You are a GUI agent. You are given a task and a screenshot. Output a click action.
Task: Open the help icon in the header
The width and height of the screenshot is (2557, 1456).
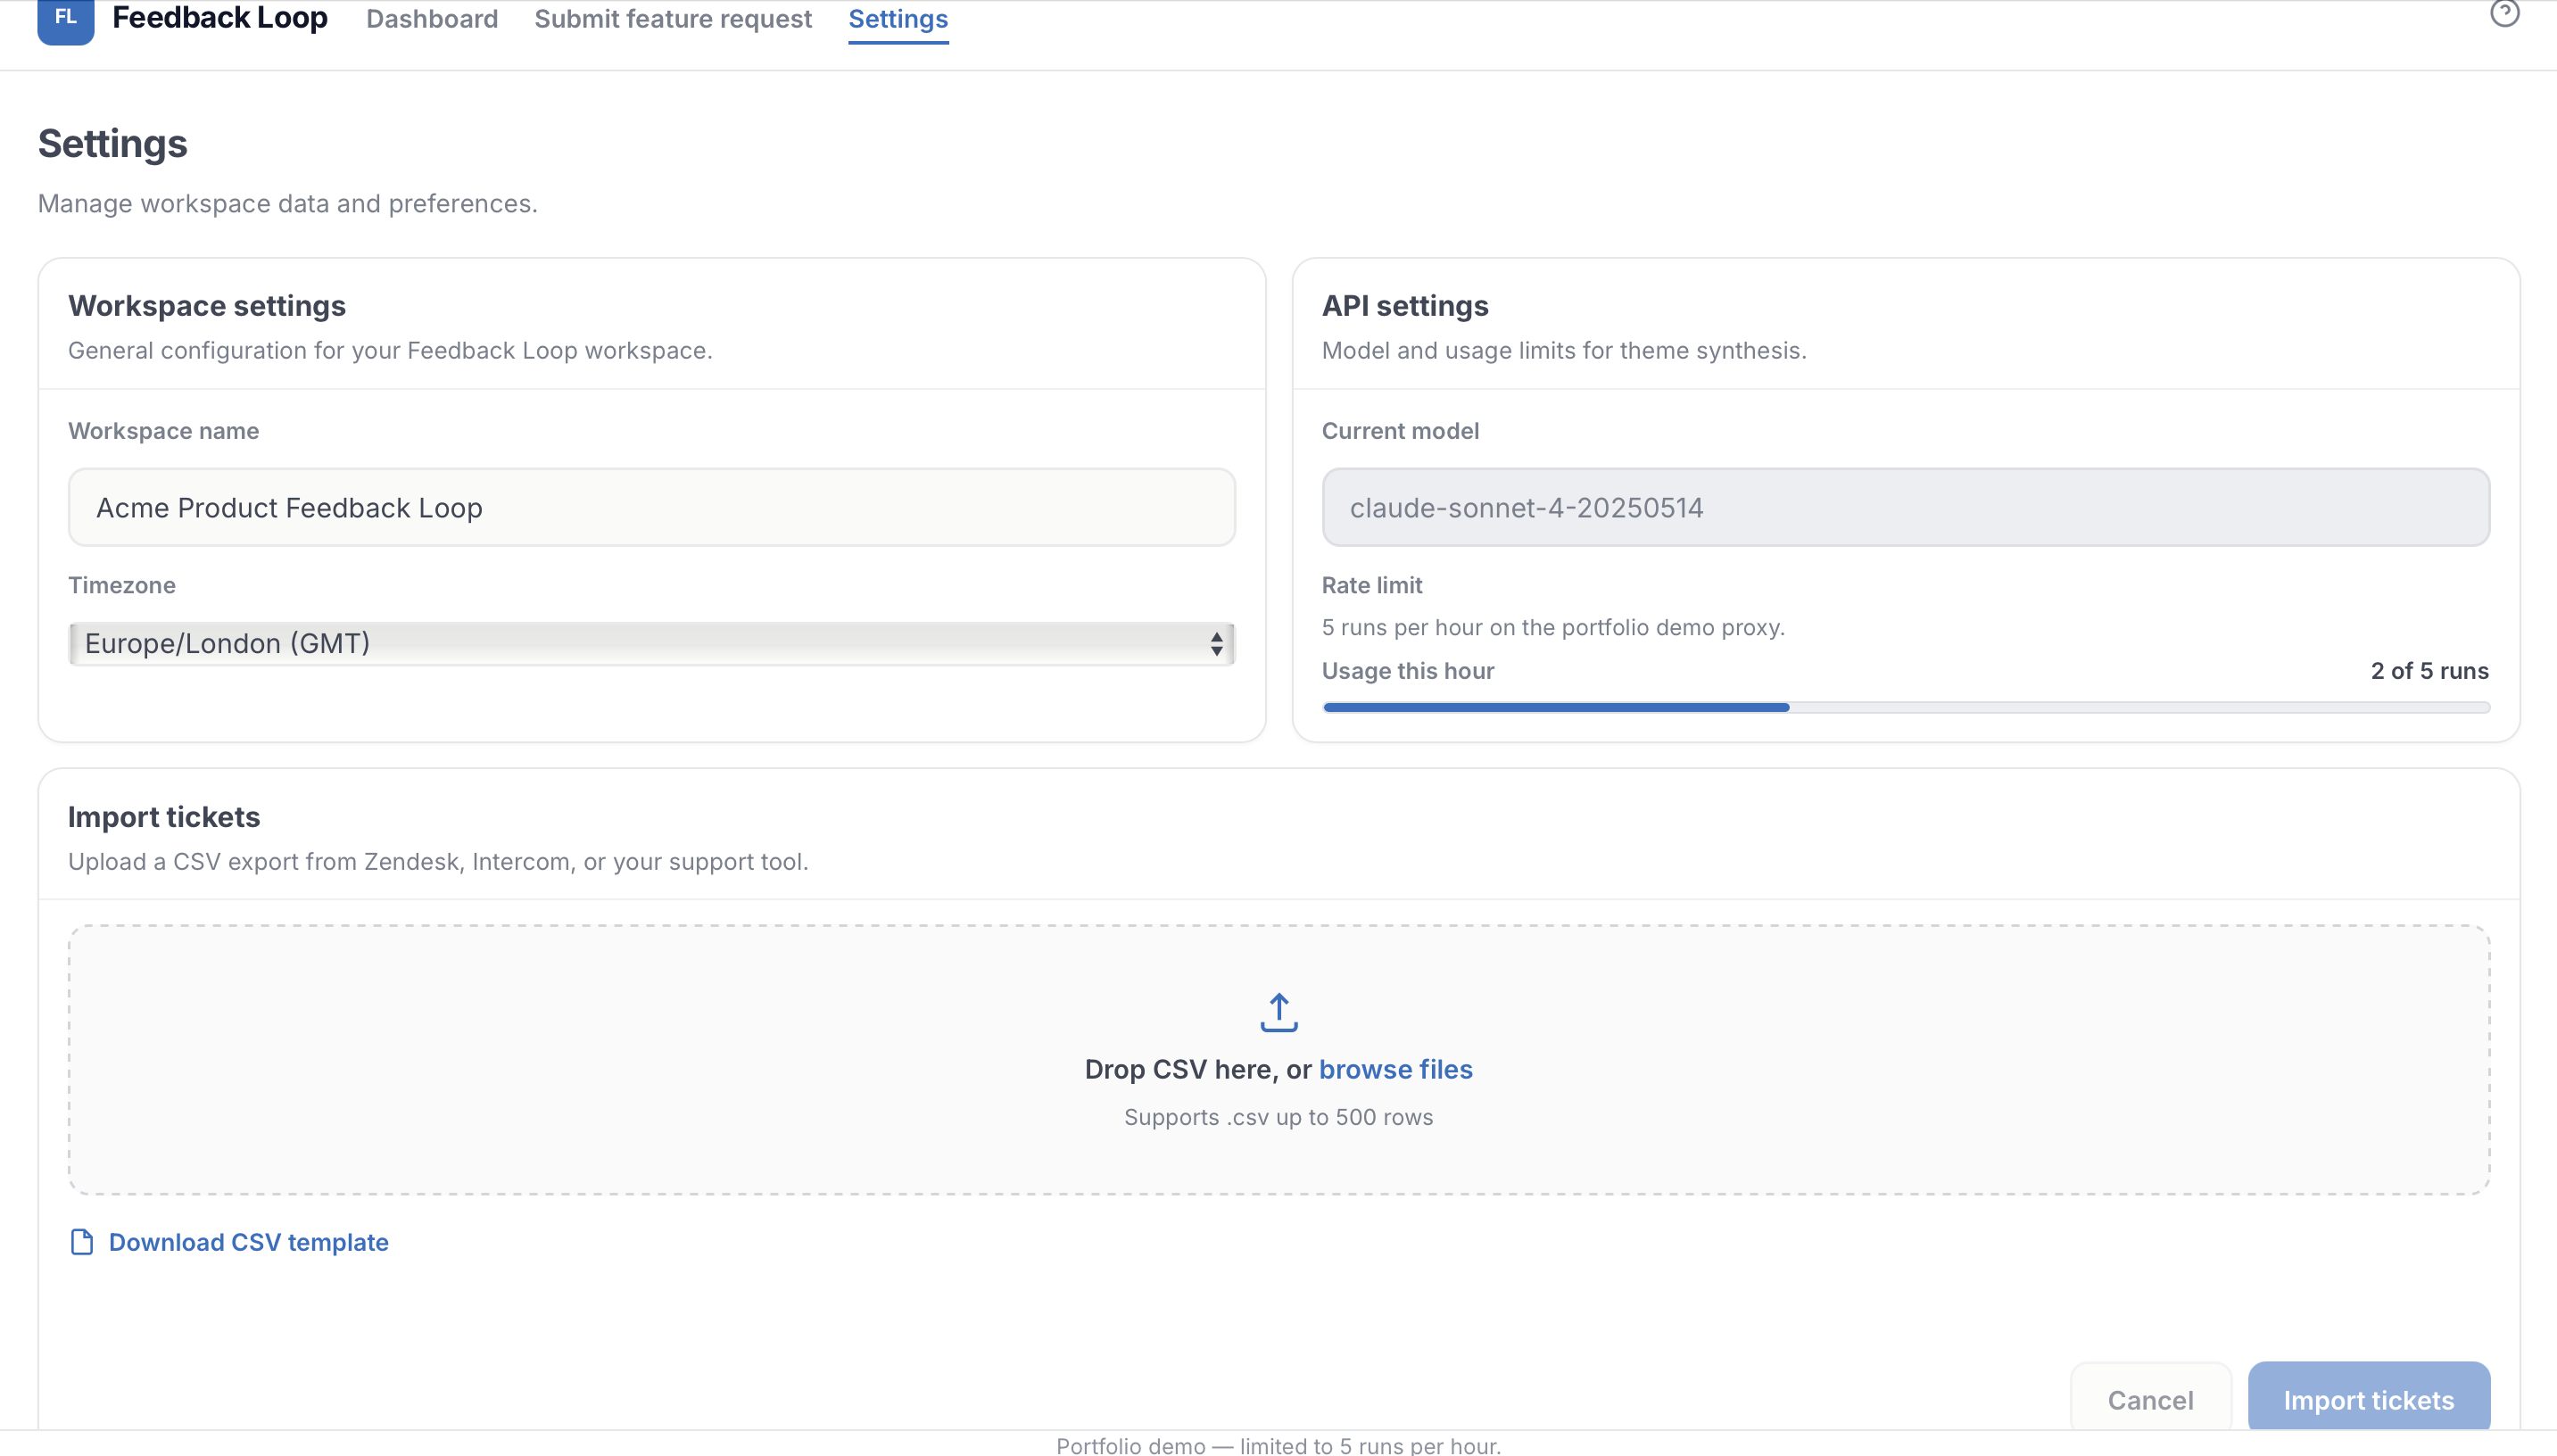pyautogui.click(x=2504, y=13)
